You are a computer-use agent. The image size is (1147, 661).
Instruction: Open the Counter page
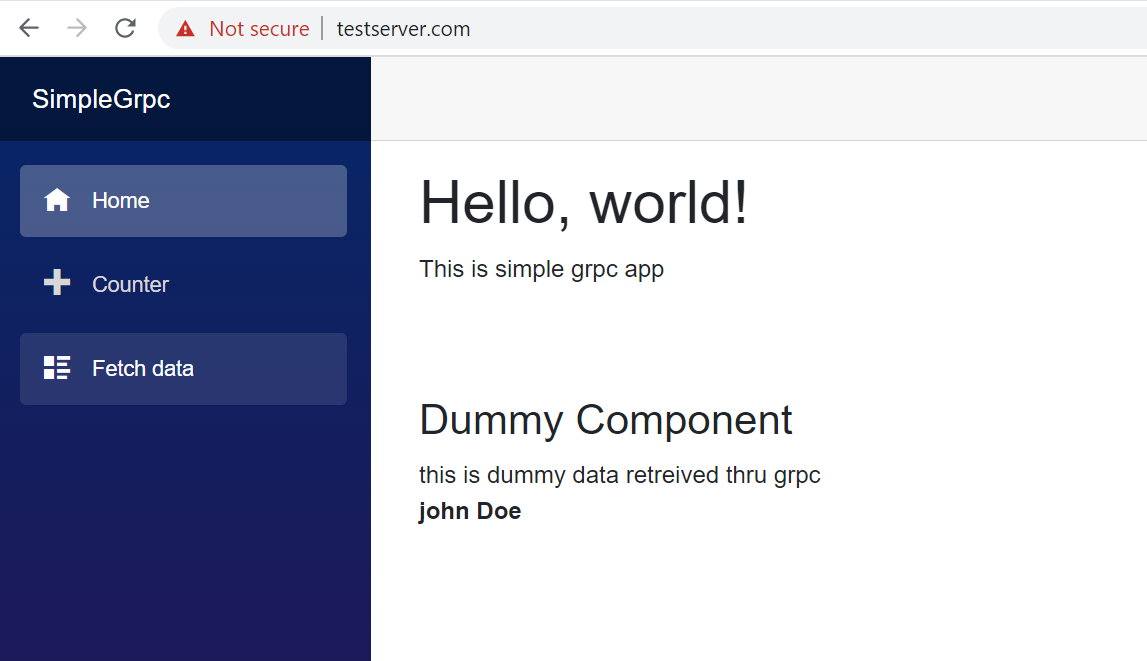[131, 284]
